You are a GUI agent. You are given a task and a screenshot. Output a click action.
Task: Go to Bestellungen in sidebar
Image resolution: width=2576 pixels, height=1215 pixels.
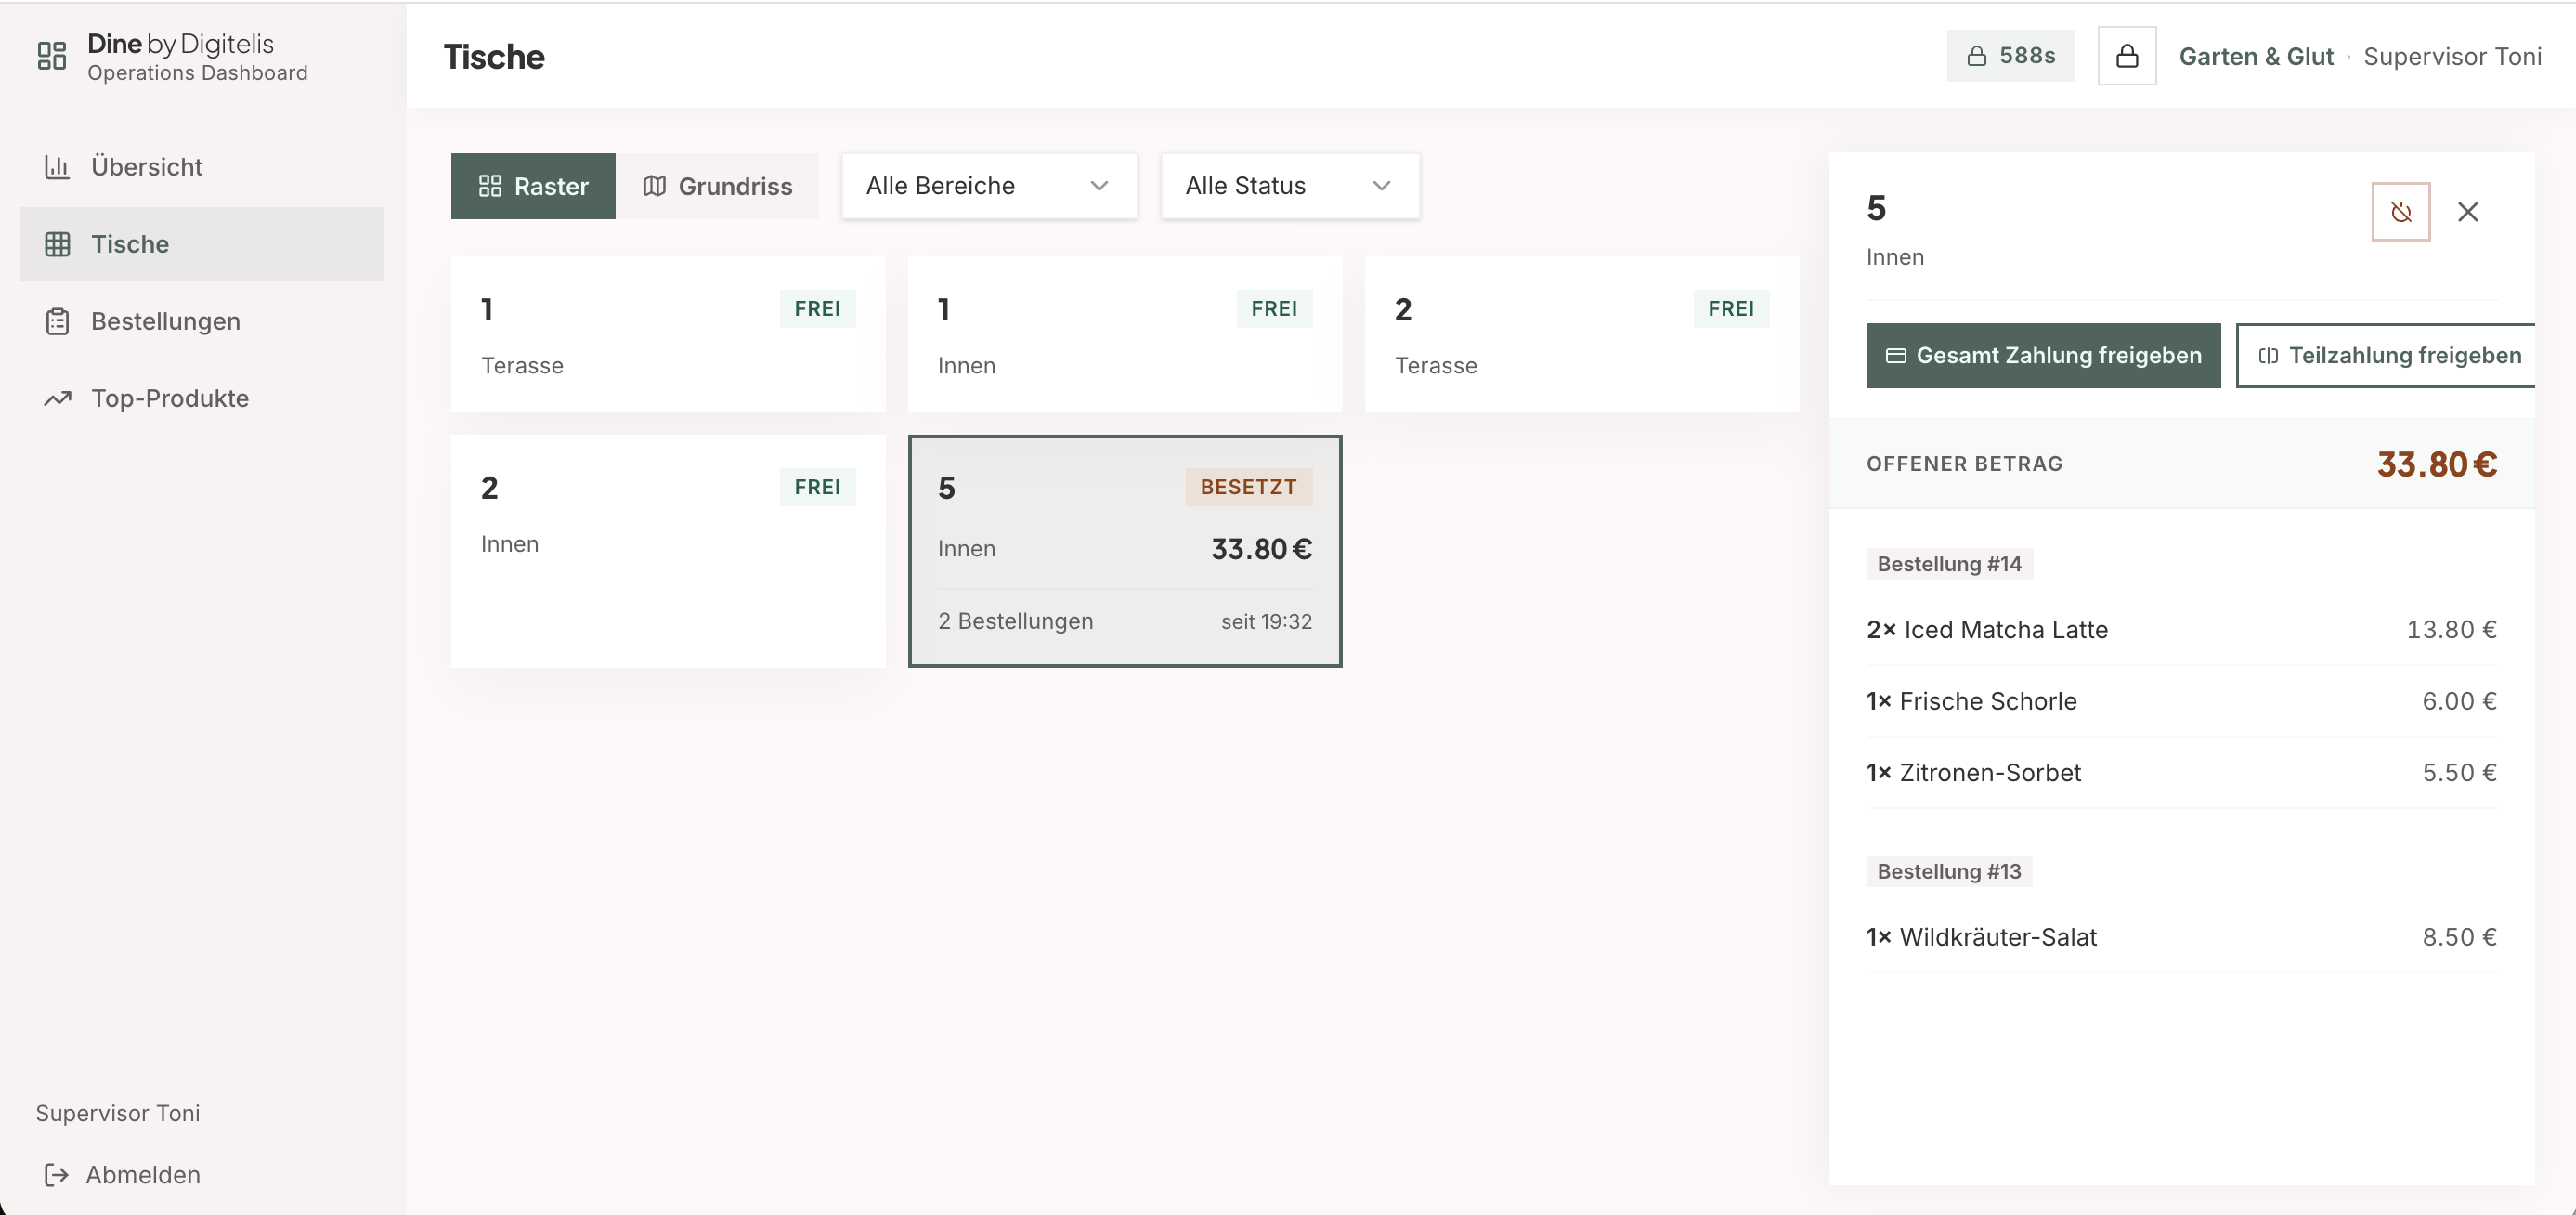click(202, 321)
